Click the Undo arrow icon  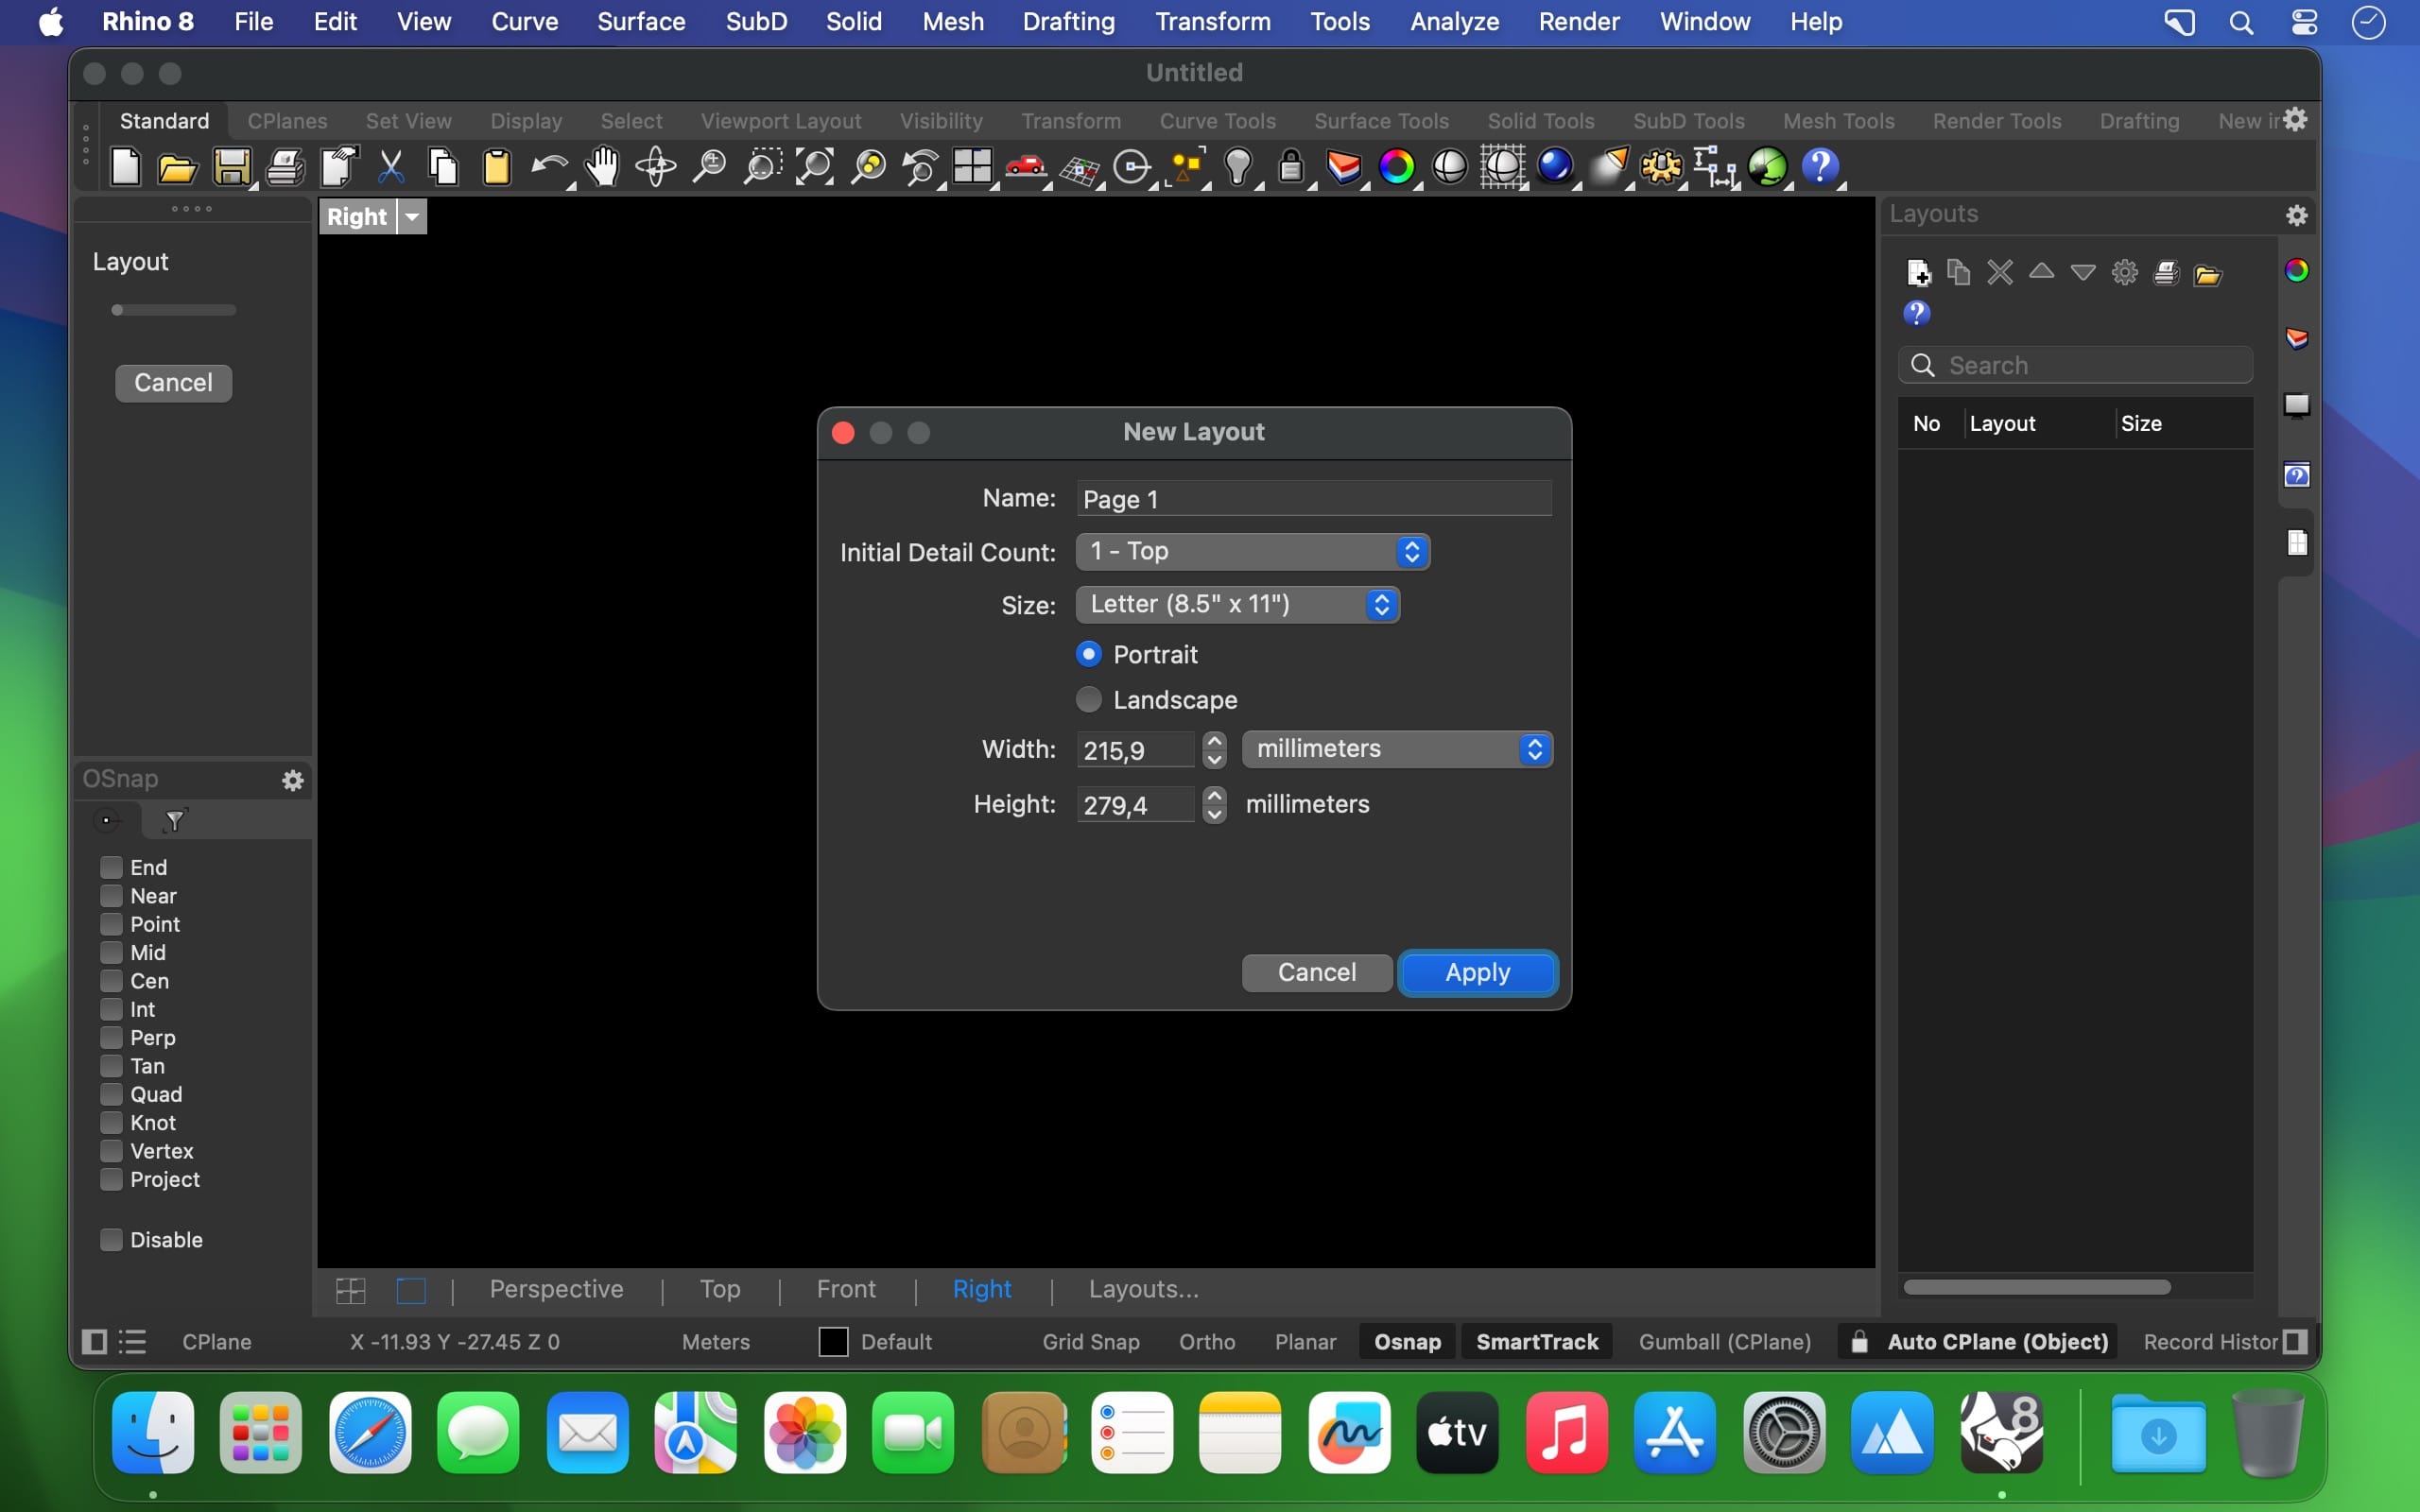(548, 167)
